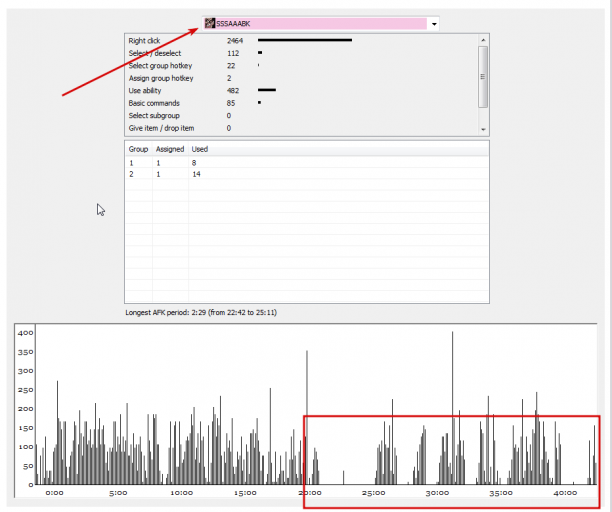612x512 pixels.
Task: Click the action list scrollbar thumb
Action: pos(483,76)
